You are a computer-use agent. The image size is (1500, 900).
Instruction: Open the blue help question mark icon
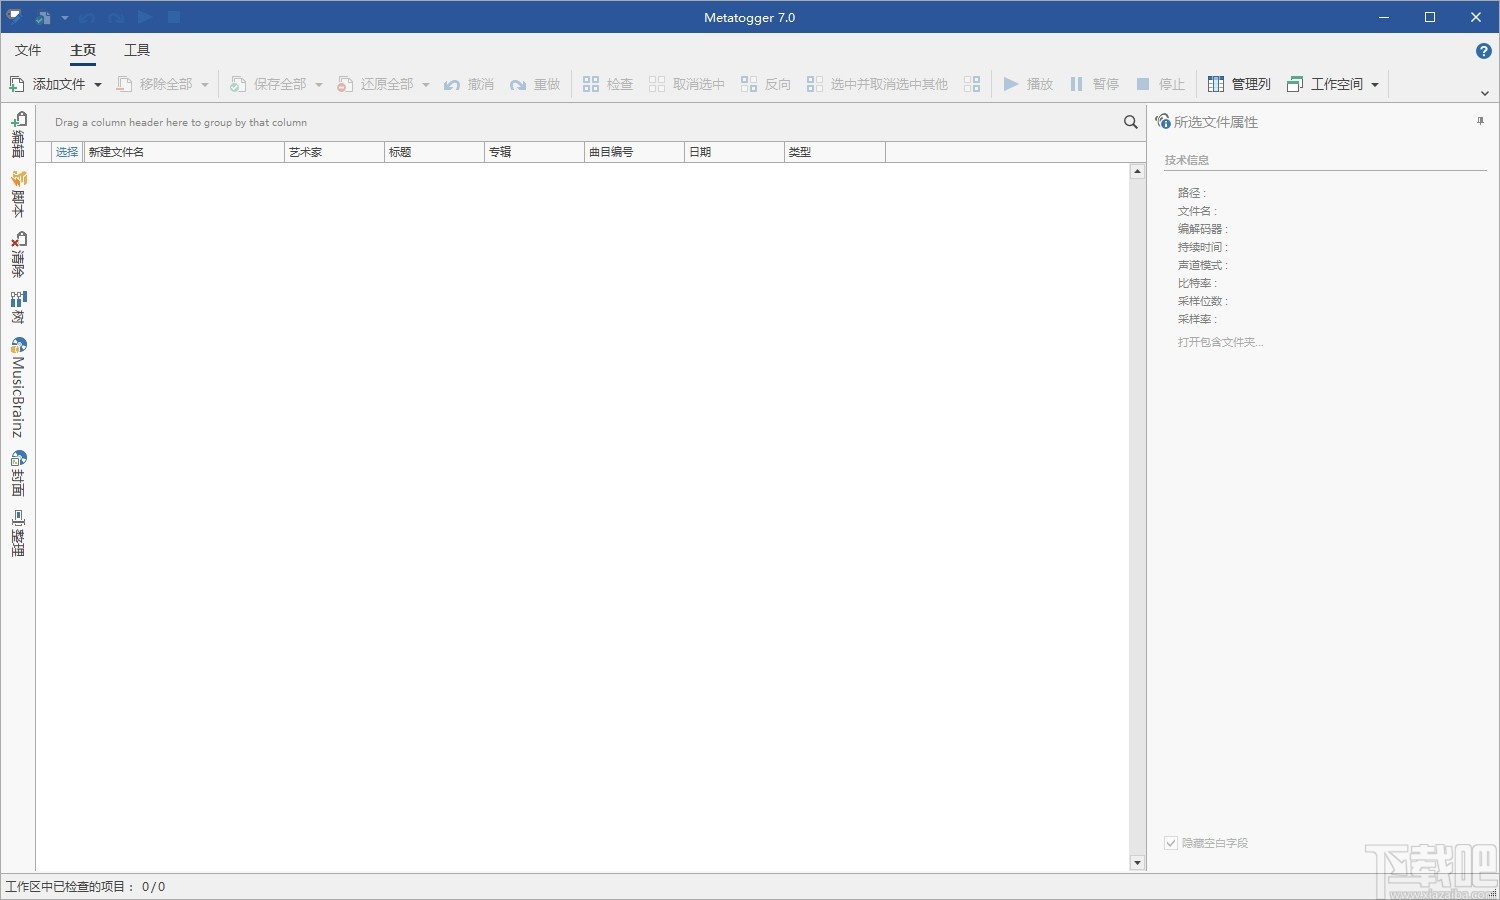click(1484, 51)
